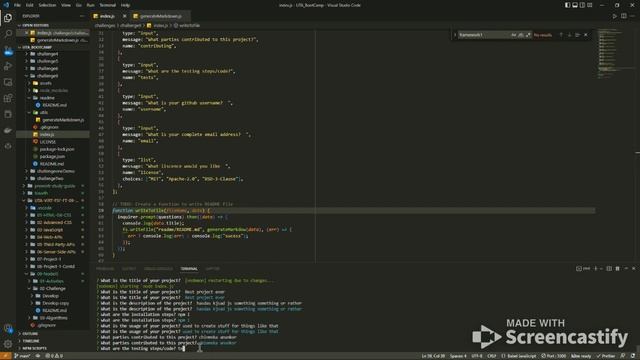
Task: Click the Prettier status bar button
Action: (x=606, y=356)
